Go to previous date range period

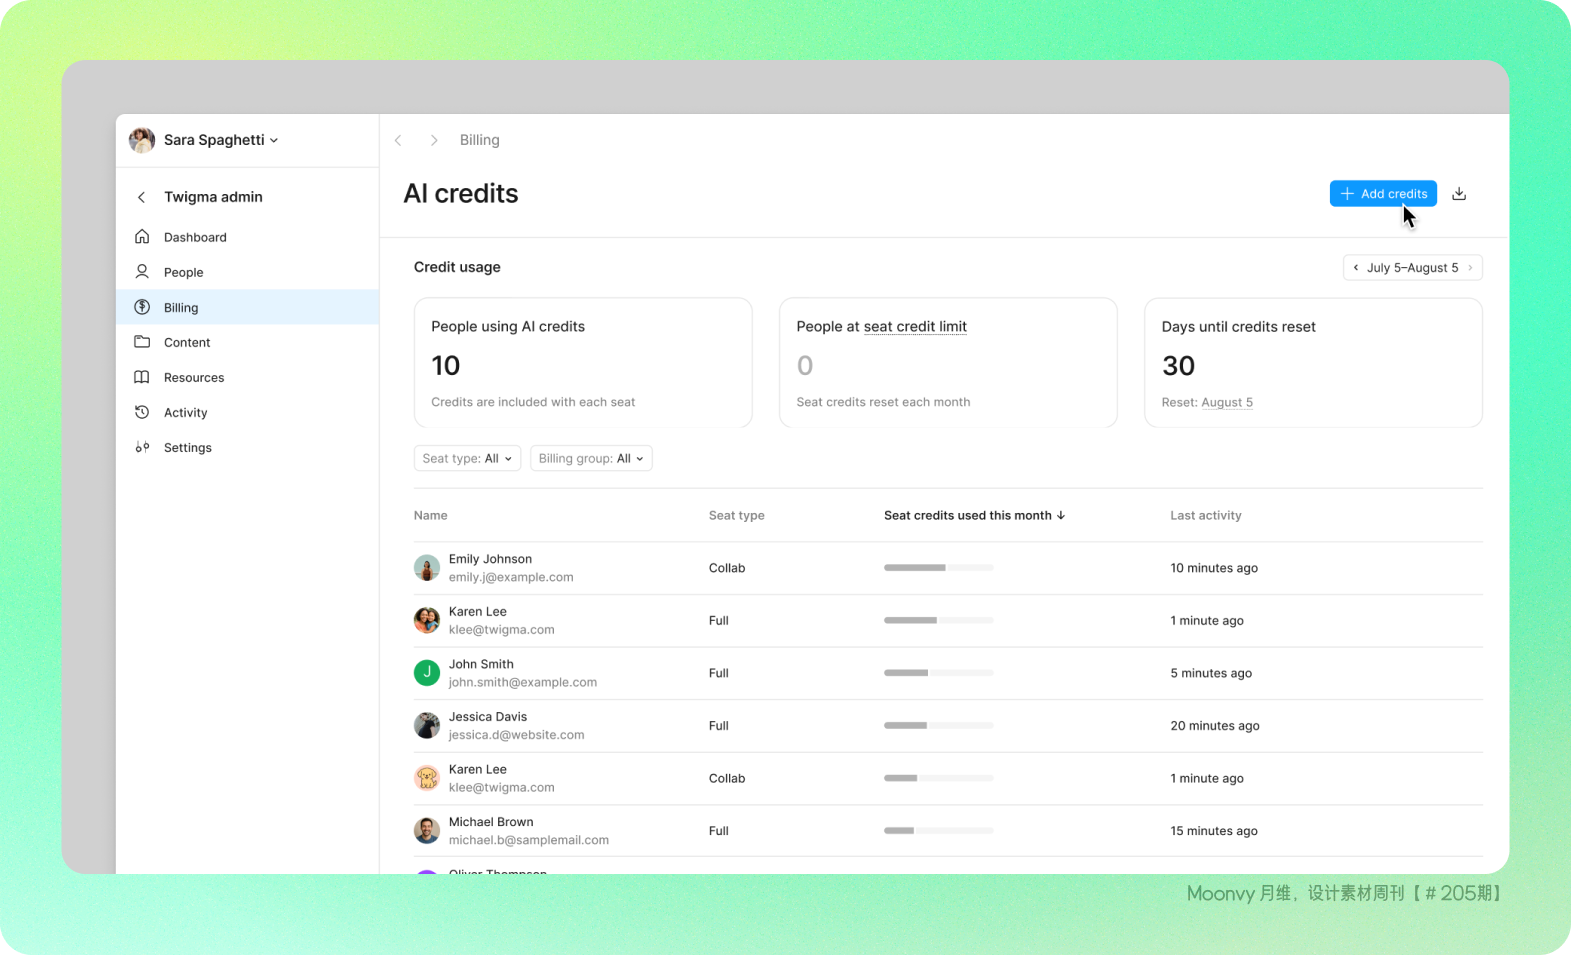1356,268
